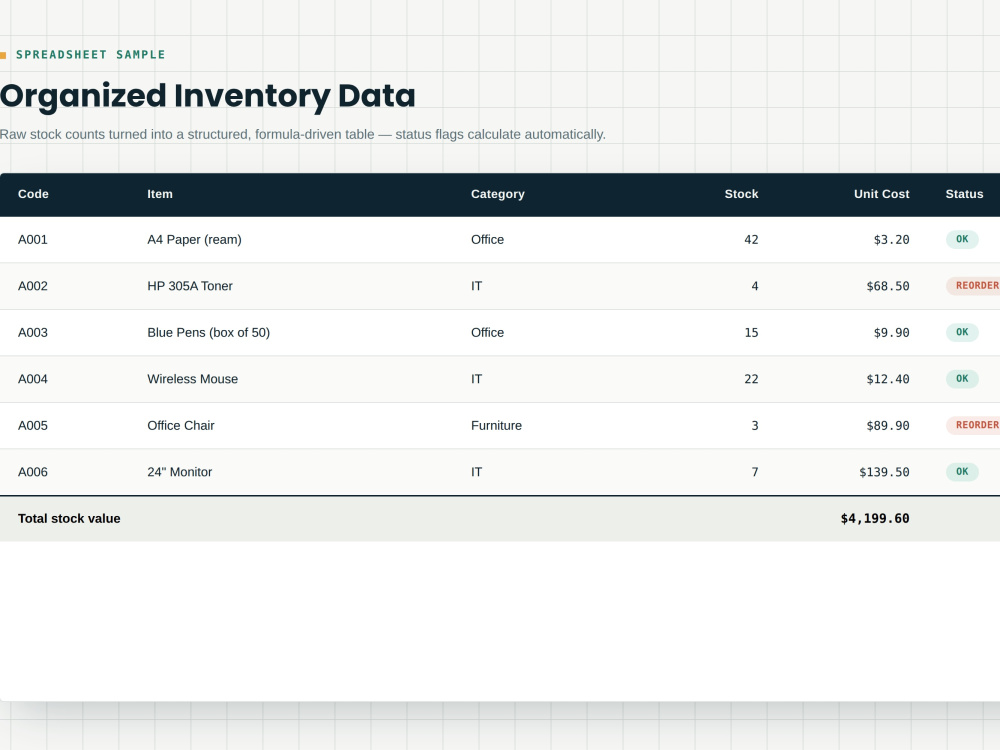Click unit cost $139.50
The image size is (1000, 750).
click(x=884, y=473)
